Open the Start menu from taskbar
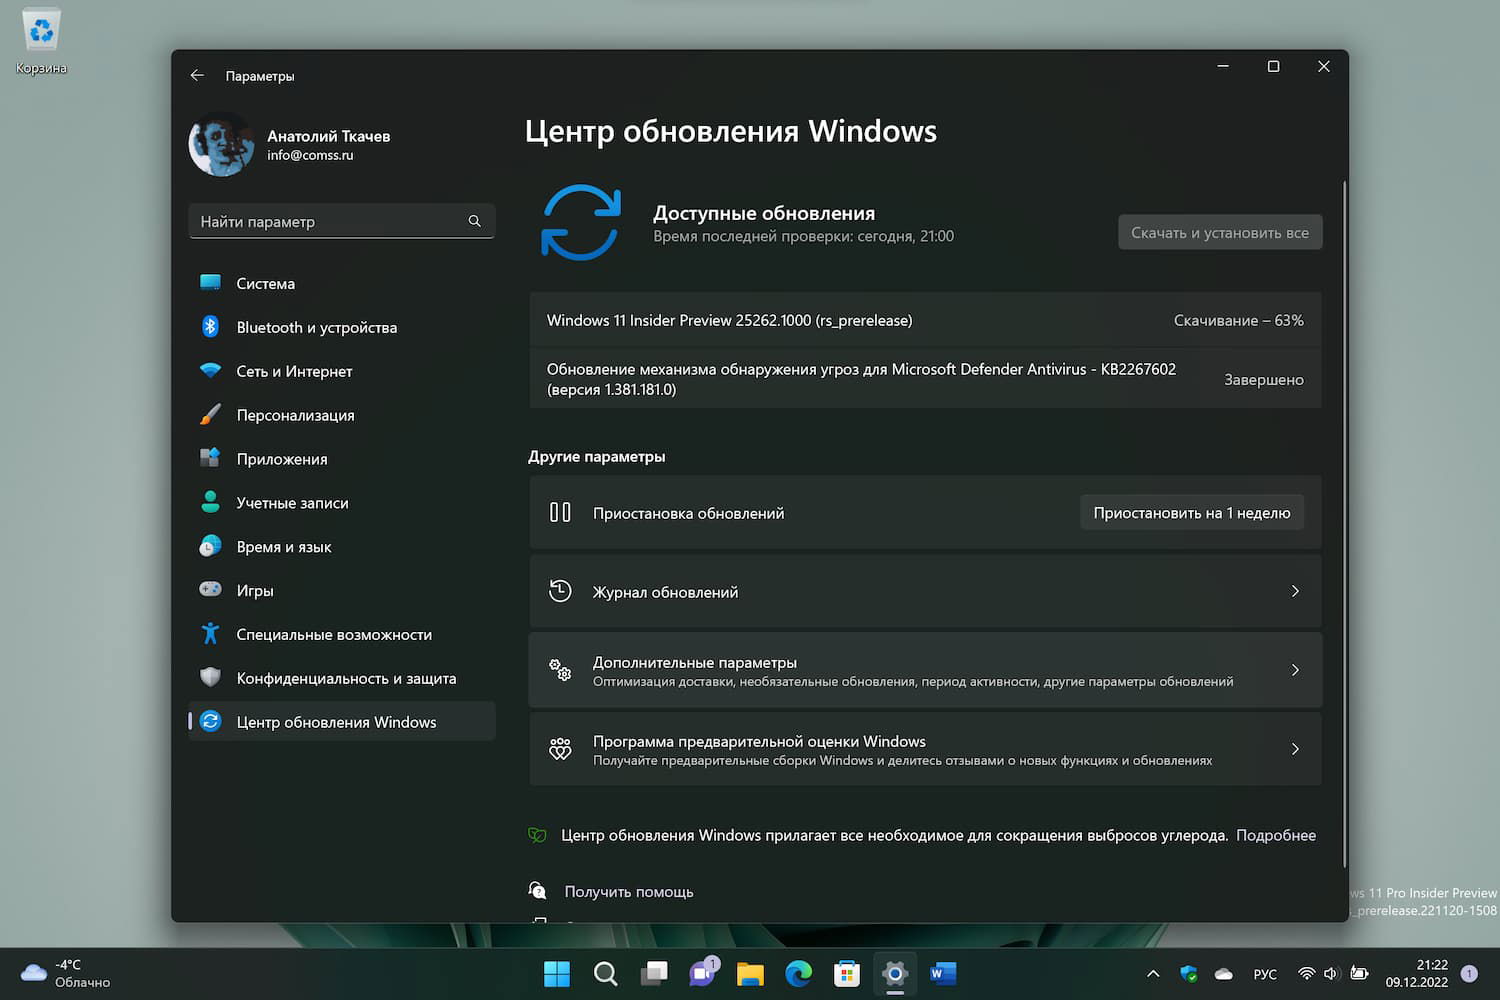 click(557, 973)
